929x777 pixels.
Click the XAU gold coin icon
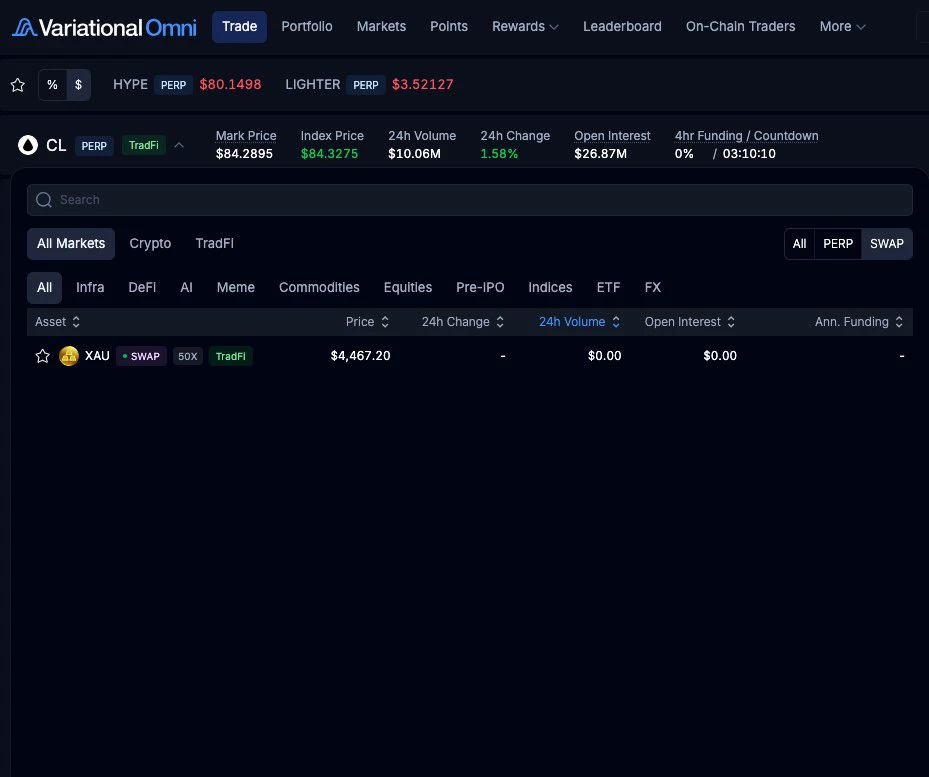tap(69, 356)
